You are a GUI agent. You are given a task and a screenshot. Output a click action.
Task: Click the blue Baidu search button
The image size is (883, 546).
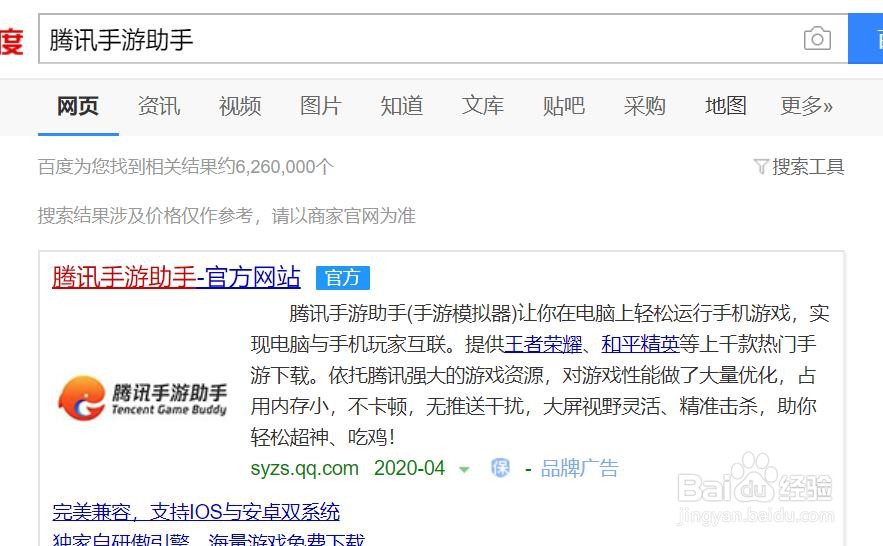866,39
